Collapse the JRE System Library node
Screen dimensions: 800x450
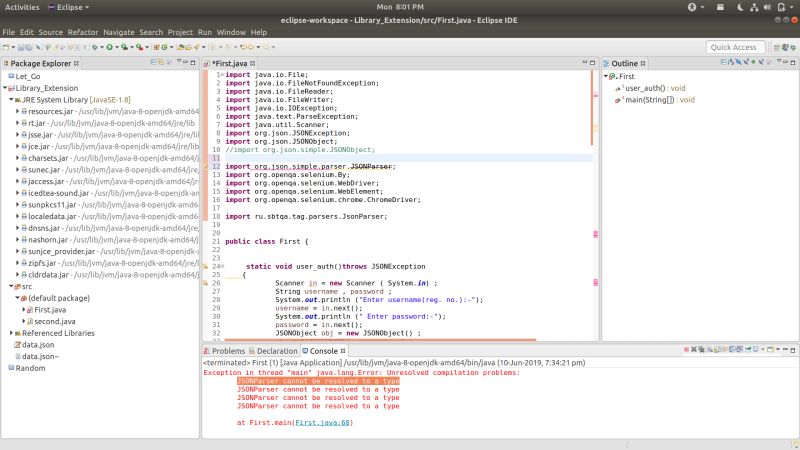click(x=11, y=100)
